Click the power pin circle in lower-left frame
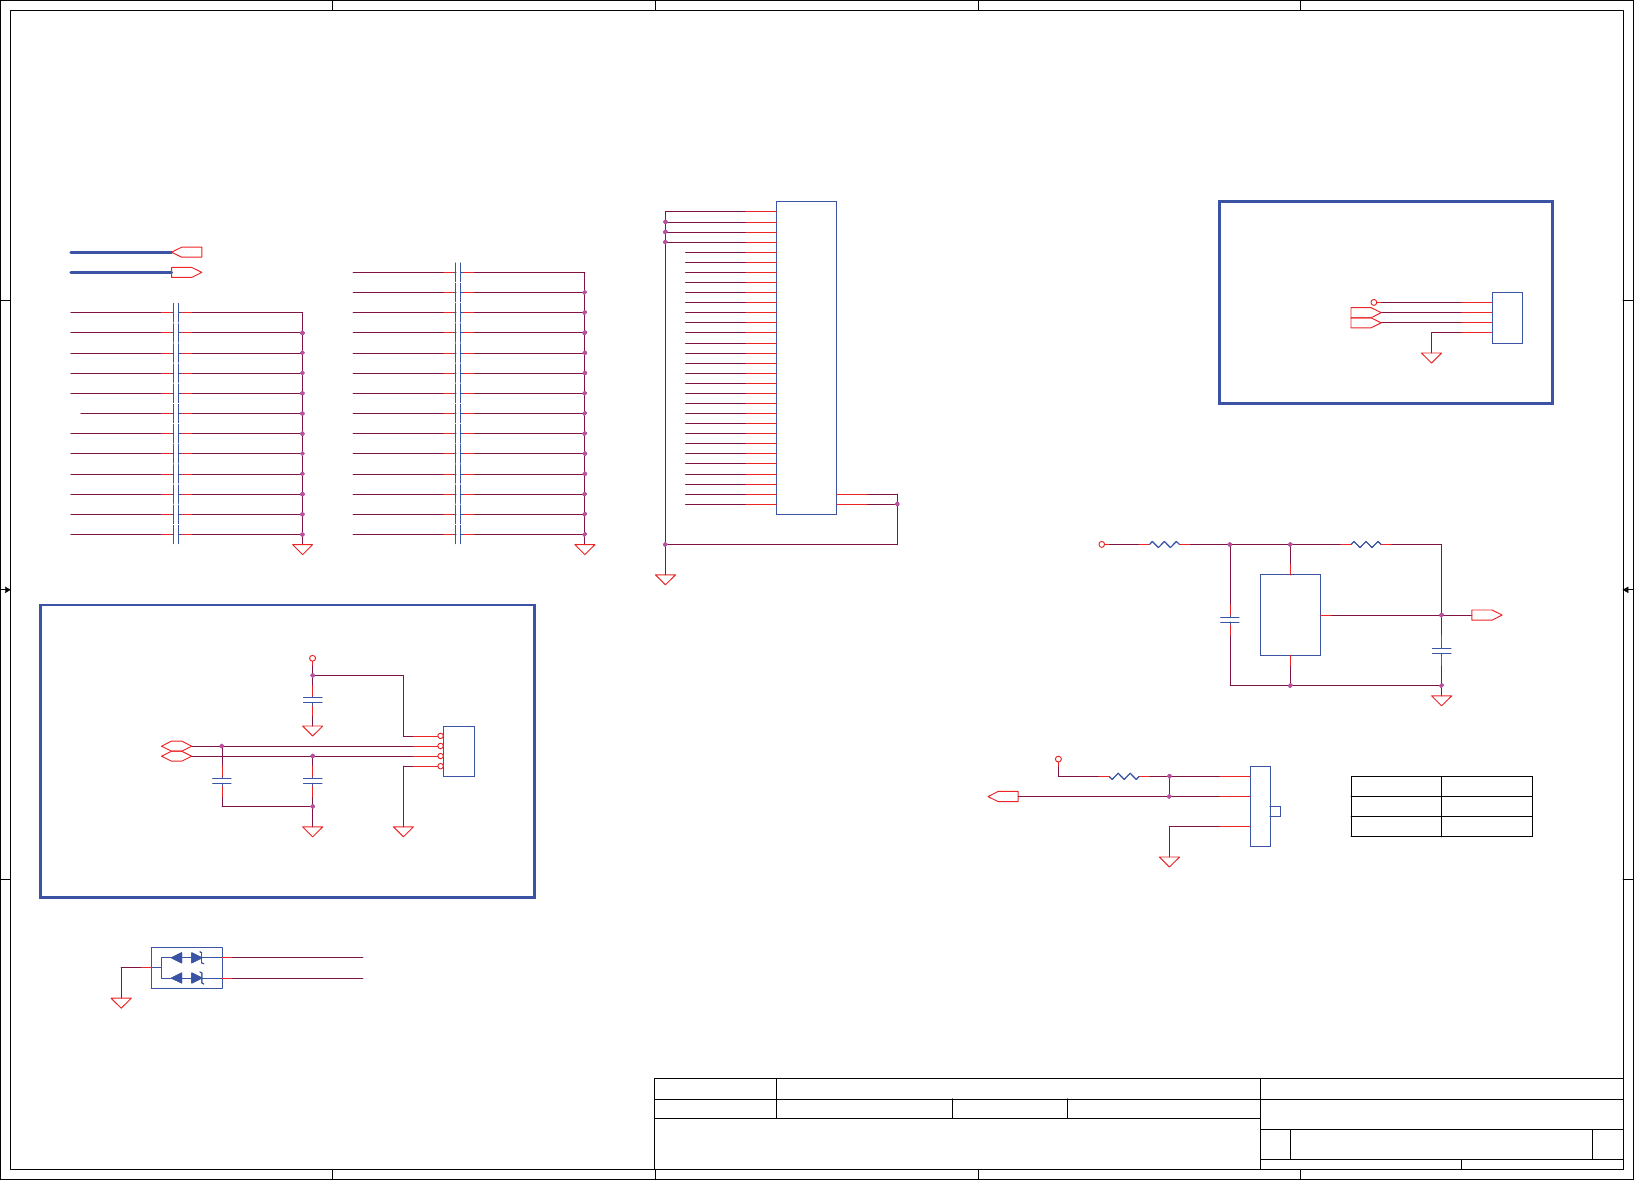Viewport: 1634px width, 1181px height. click(312, 658)
